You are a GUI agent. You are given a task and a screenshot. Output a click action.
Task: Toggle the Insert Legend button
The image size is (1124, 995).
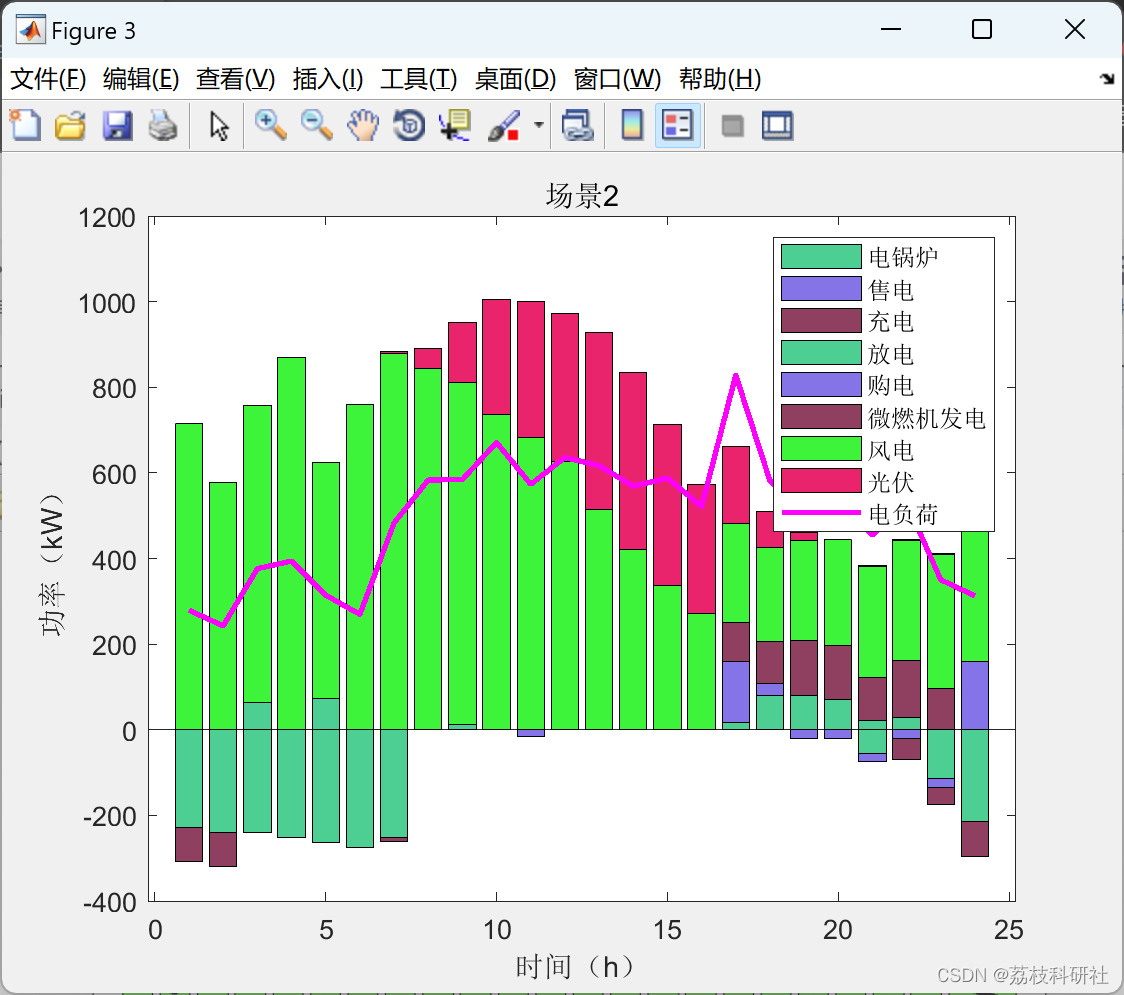[677, 125]
